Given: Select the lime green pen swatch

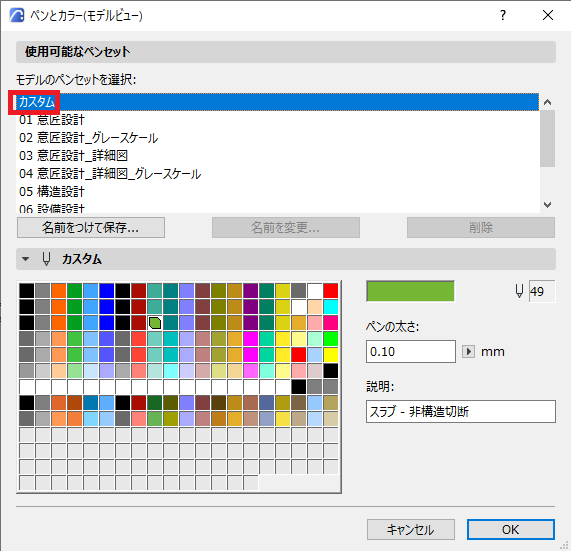Looking at the screenshot, I should (x=331, y=339).
